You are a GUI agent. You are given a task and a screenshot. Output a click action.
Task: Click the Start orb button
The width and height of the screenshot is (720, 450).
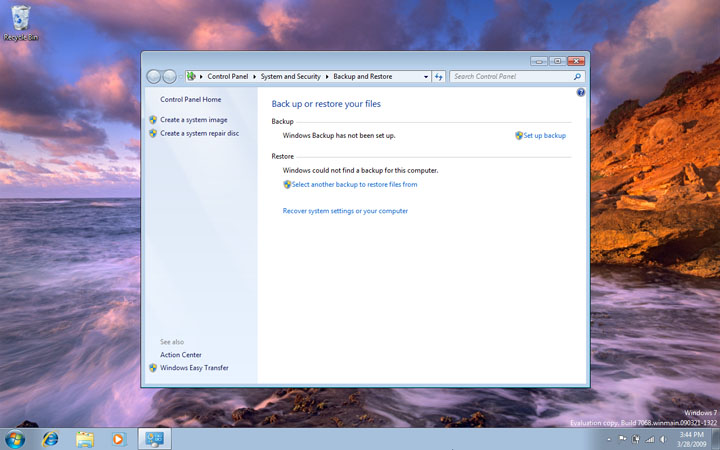pos(15,438)
